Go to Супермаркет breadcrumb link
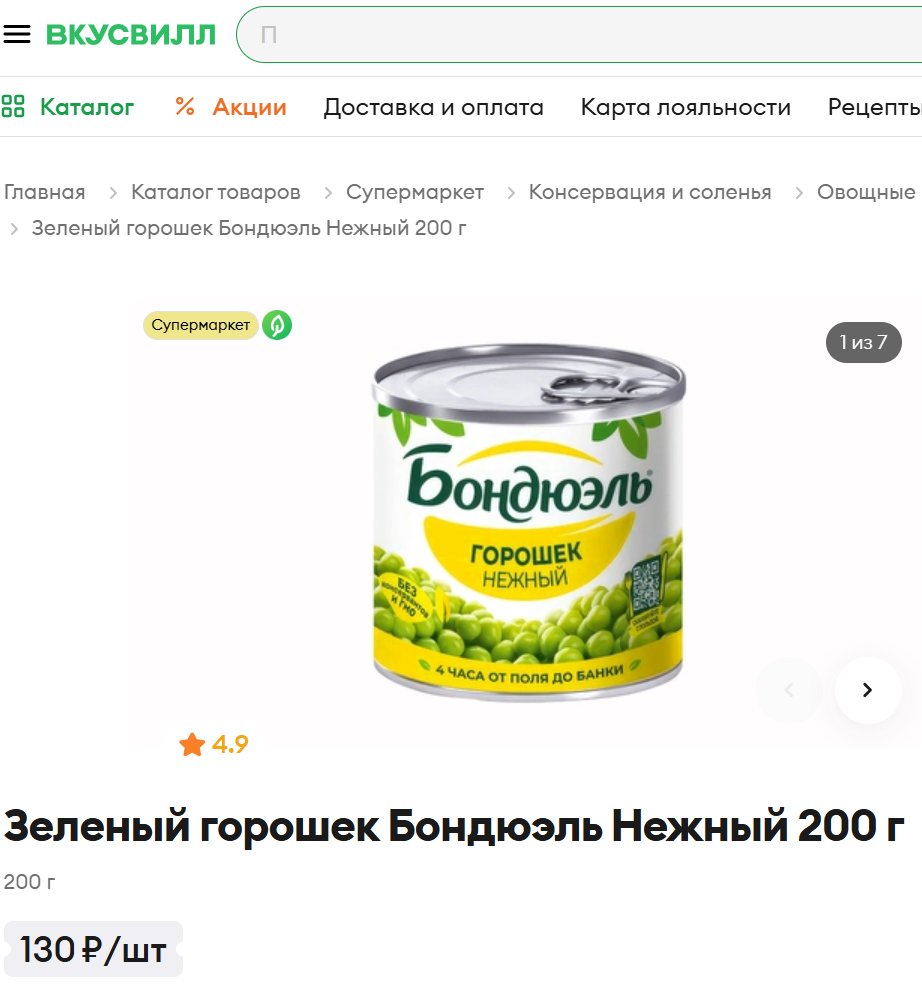Image resolution: width=922 pixels, height=994 pixels. point(415,192)
